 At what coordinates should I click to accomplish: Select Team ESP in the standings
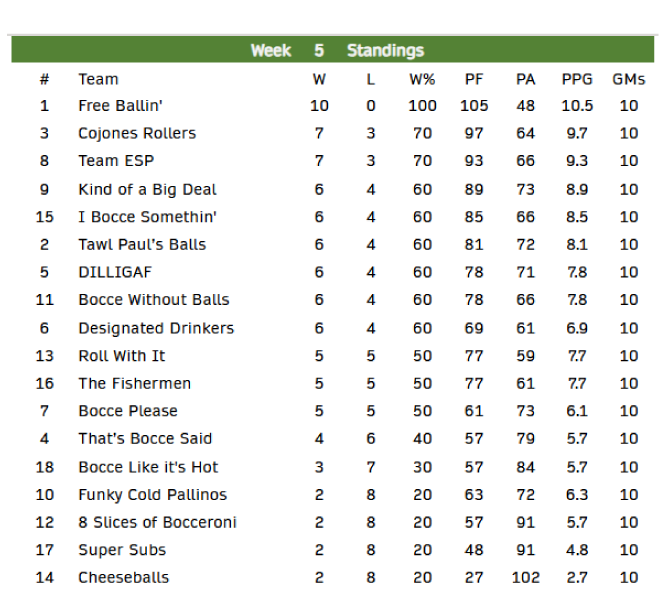[x=116, y=161]
